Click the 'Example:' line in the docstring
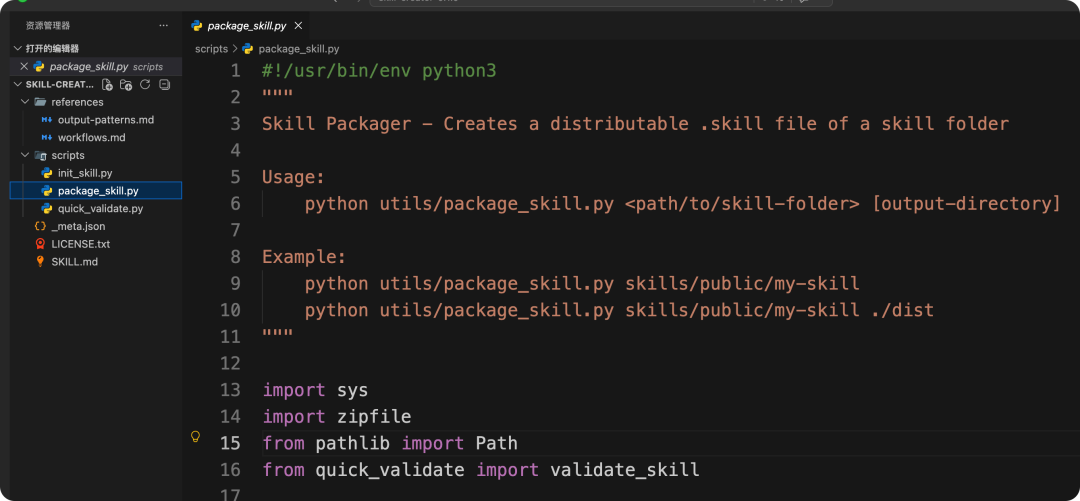This screenshot has height=501, width=1080. pos(304,257)
